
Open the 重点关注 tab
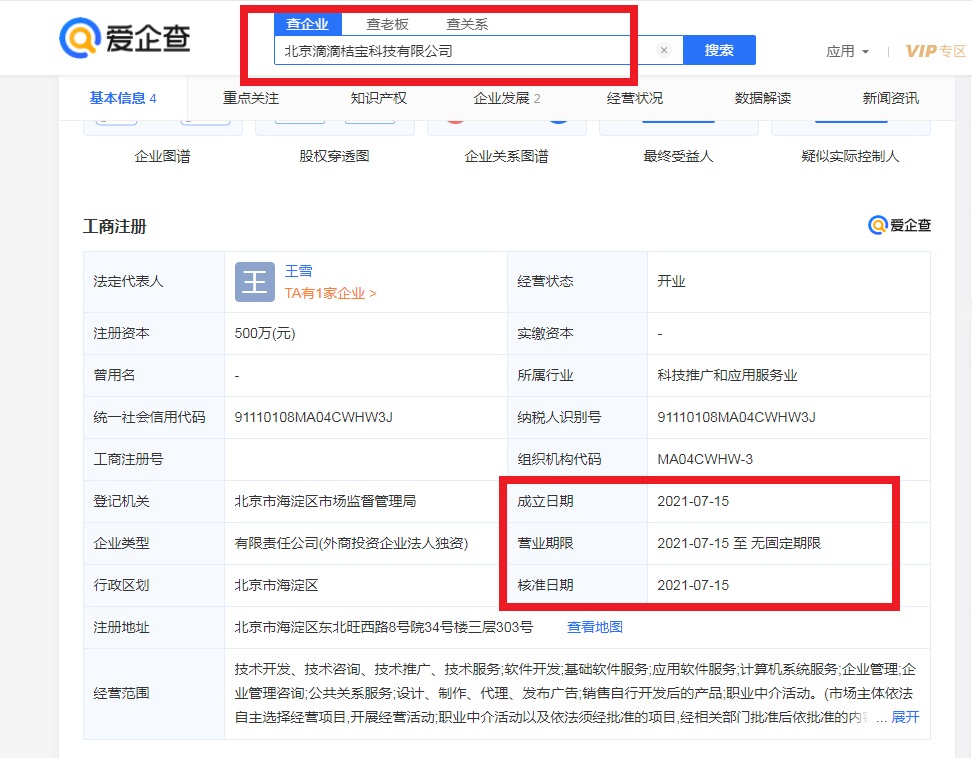click(250, 98)
